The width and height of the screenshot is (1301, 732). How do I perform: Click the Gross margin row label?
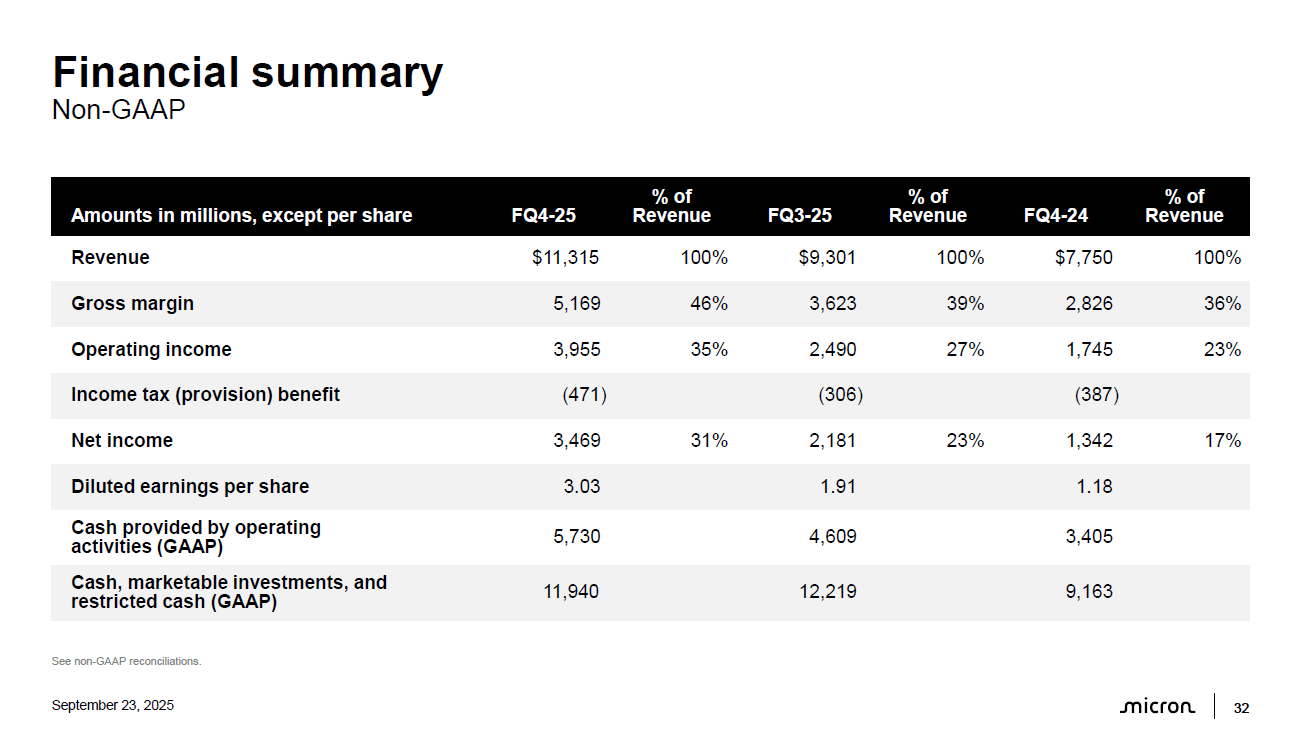pyautogui.click(x=132, y=303)
